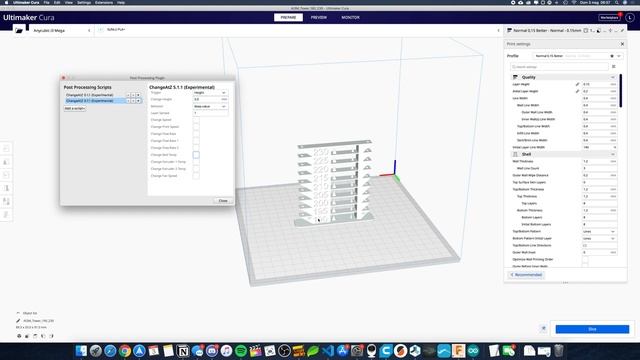Open Spotify from the Dock
The height and width of the screenshot is (360, 640).
pyautogui.click(x=241, y=351)
